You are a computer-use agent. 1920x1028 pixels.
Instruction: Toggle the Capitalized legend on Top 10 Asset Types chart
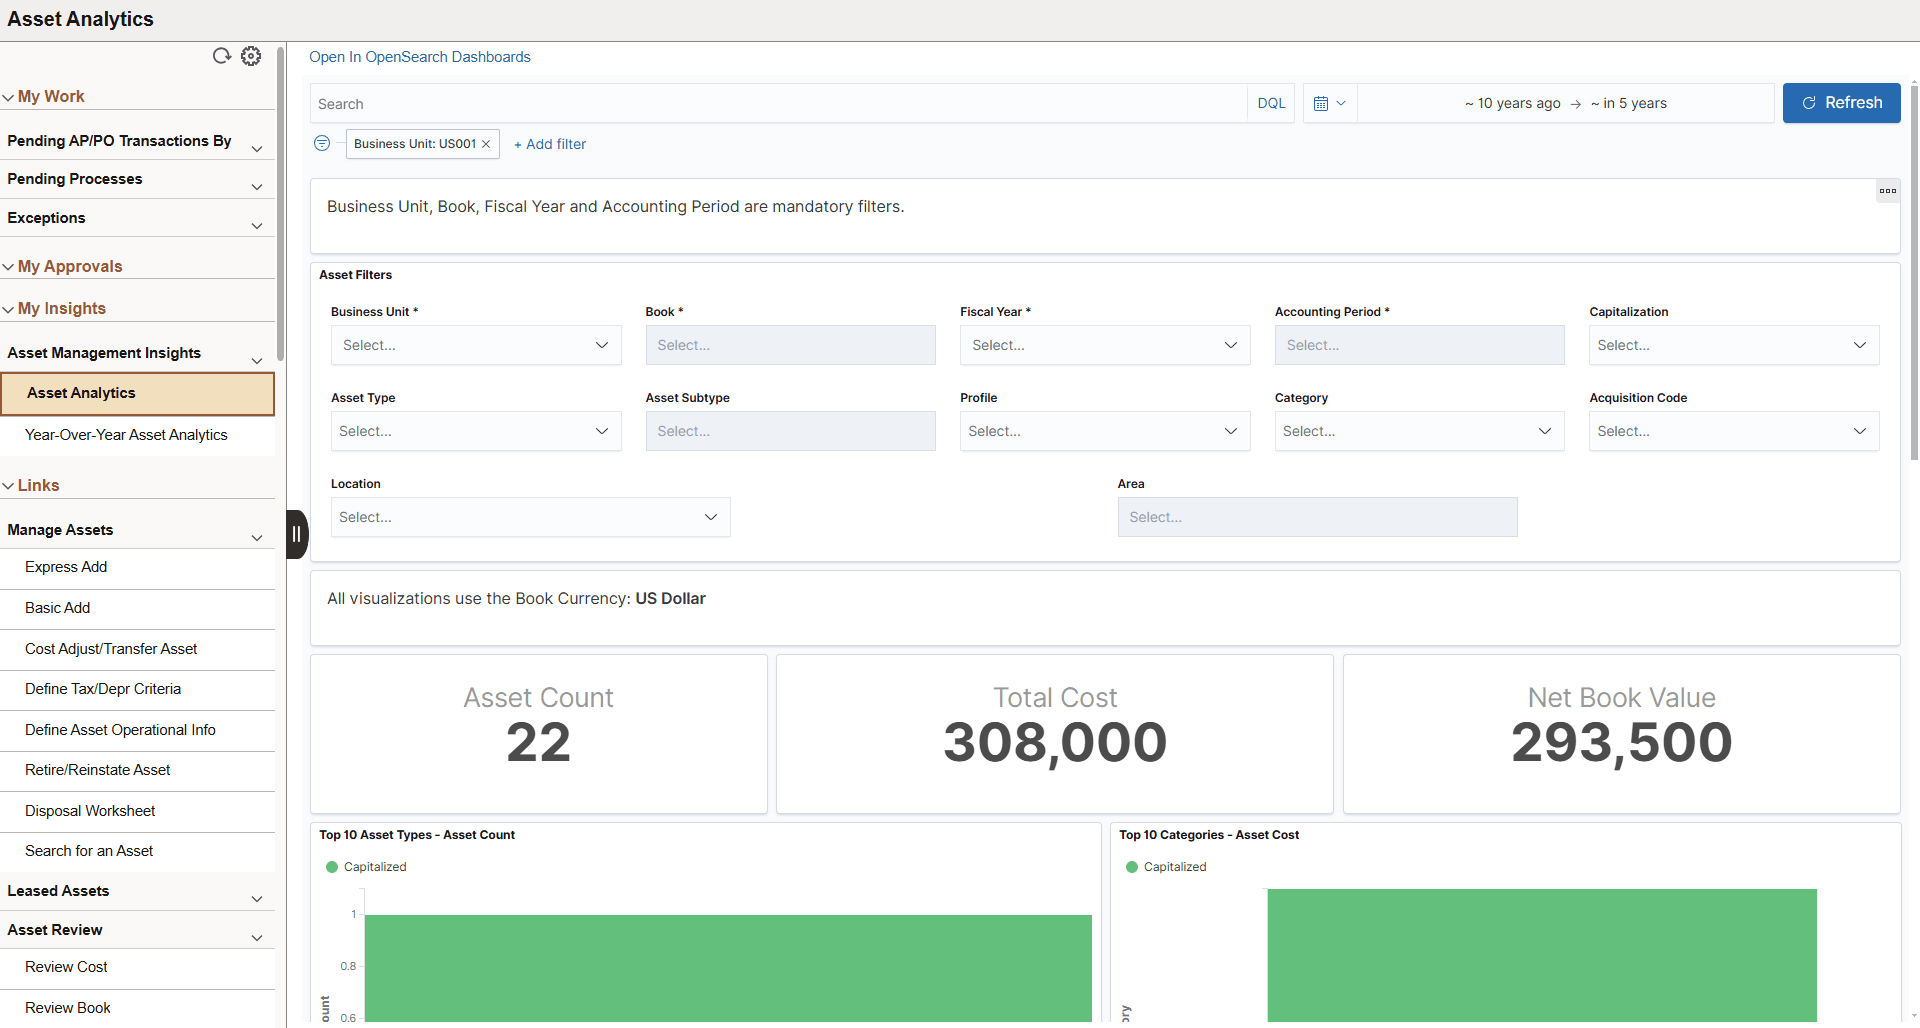(366, 866)
